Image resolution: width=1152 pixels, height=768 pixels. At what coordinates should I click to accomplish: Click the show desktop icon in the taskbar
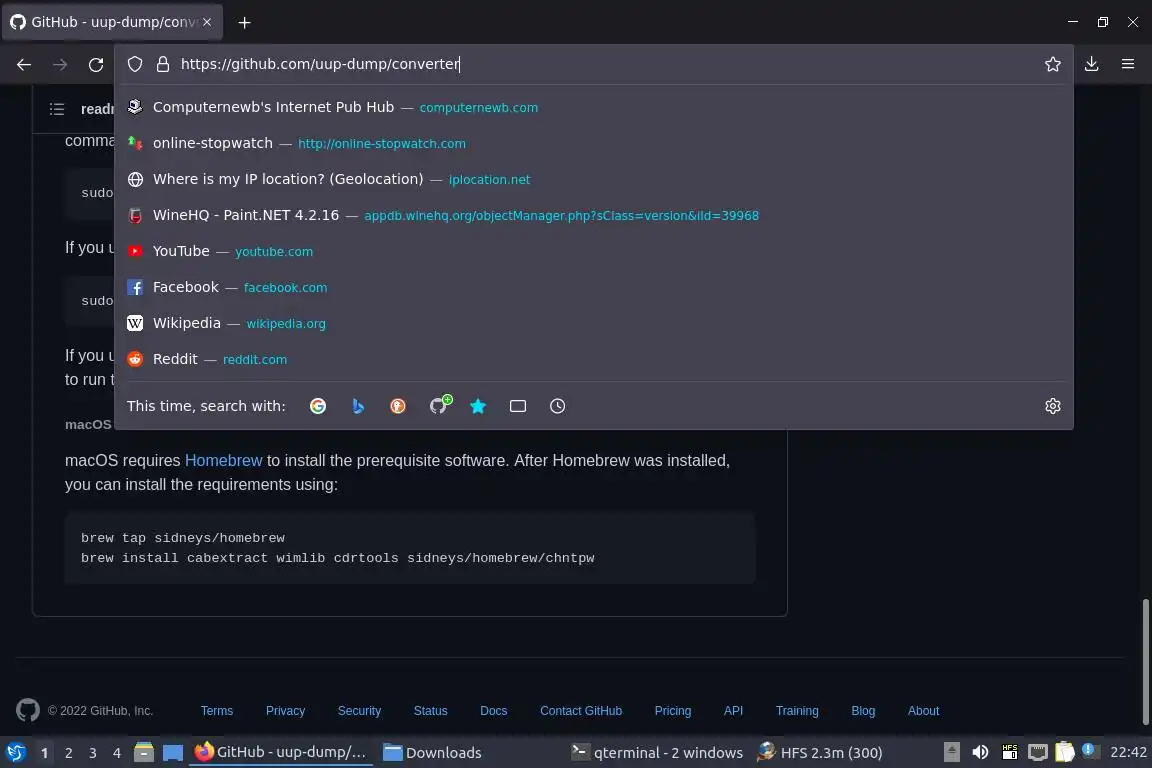(173, 752)
